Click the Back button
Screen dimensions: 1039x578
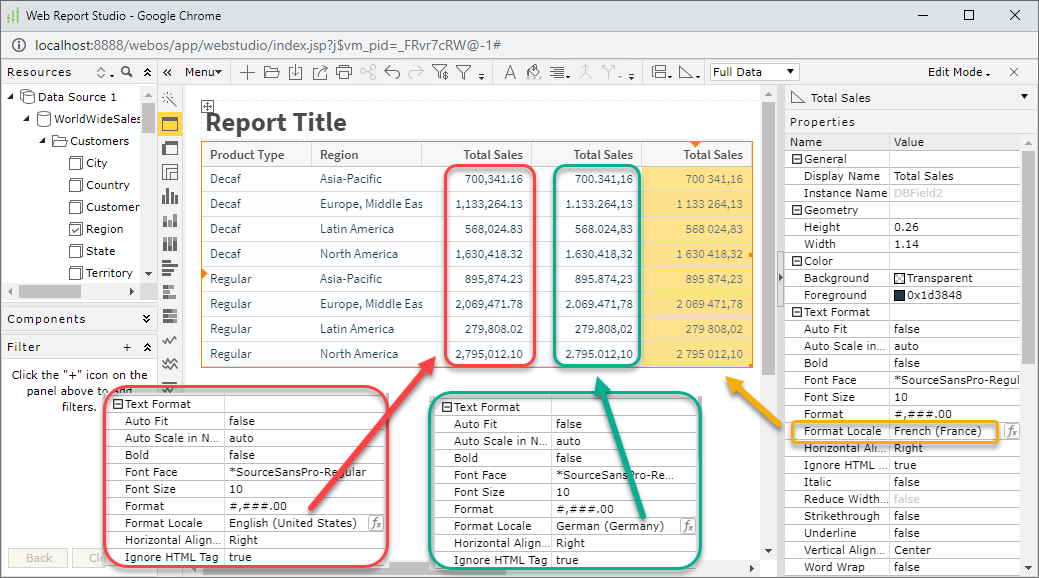tap(38, 558)
